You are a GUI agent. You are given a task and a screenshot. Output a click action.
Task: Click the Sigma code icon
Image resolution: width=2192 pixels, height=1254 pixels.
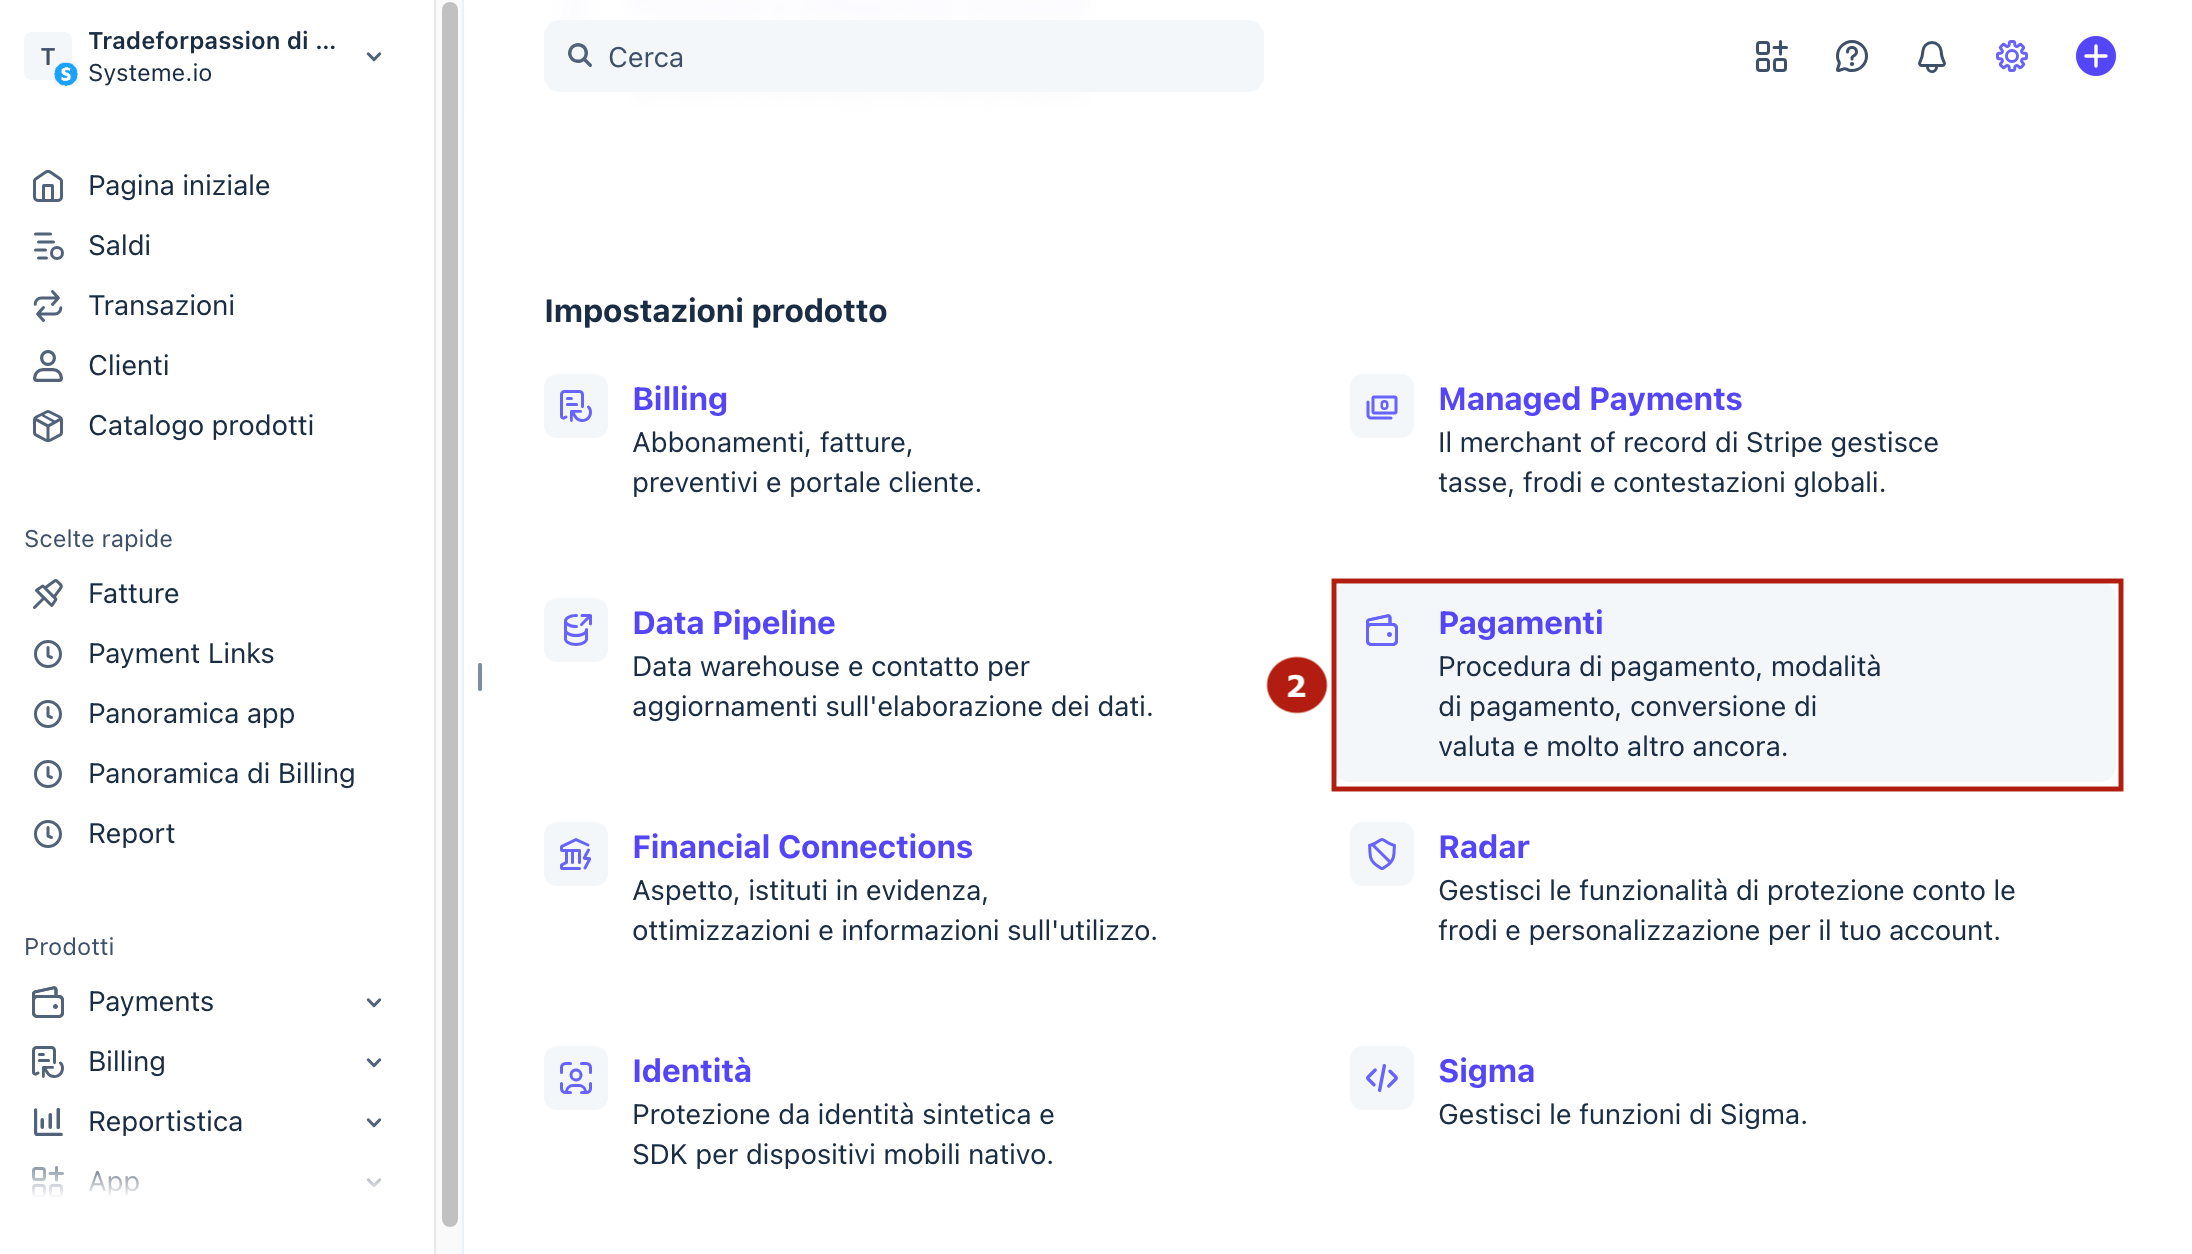(1382, 1078)
